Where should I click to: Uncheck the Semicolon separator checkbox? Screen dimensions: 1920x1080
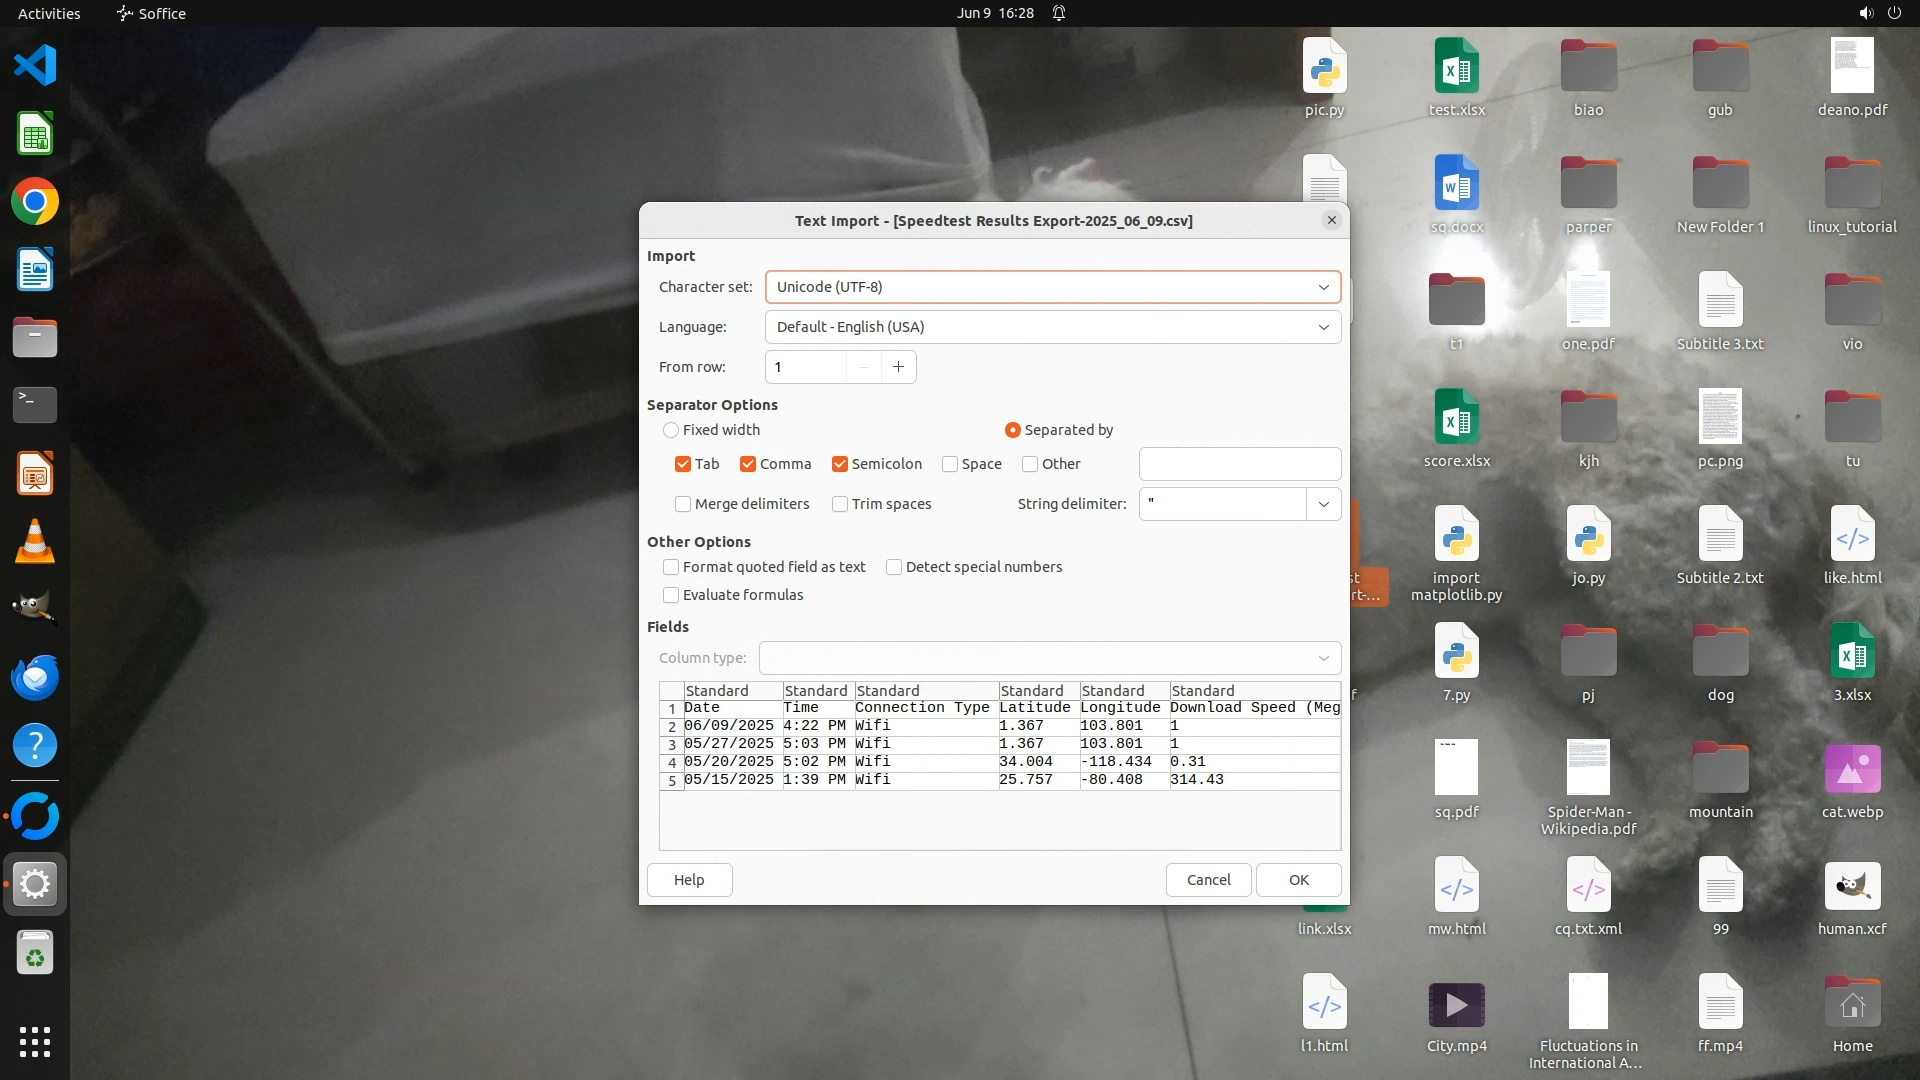tap(840, 464)
